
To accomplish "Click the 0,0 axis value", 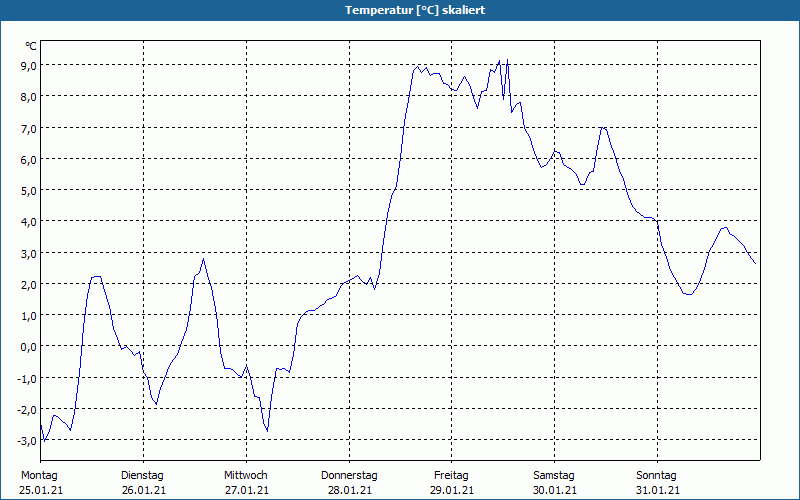I will point(29,346).
